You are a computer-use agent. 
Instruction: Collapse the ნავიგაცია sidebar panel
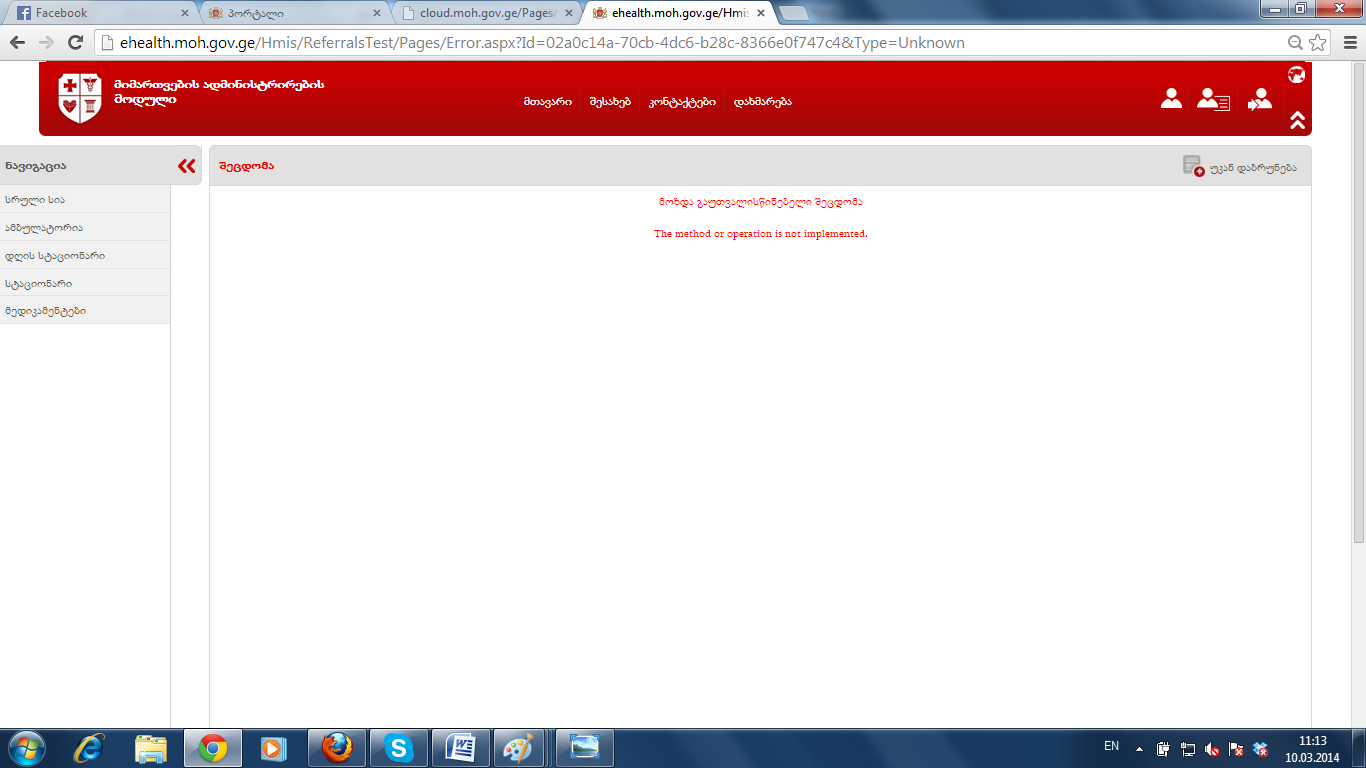coord(186,166)
